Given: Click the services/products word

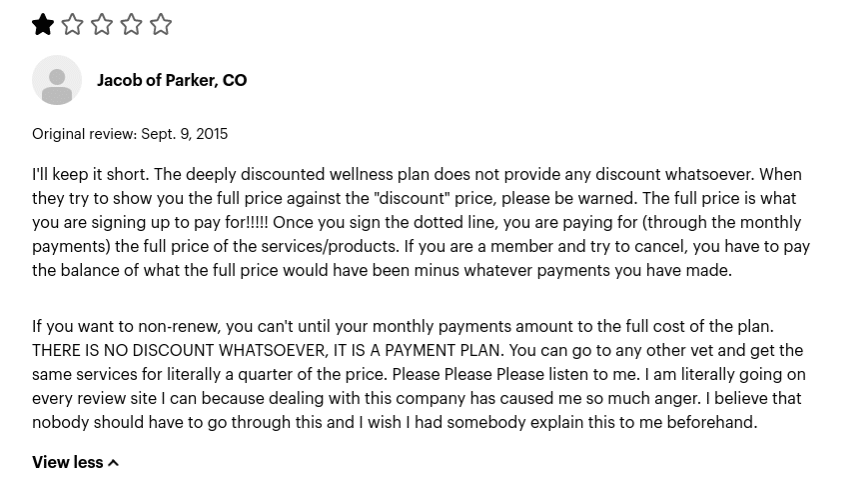Looking at the screenshot, I should click(x=330, y=247).
